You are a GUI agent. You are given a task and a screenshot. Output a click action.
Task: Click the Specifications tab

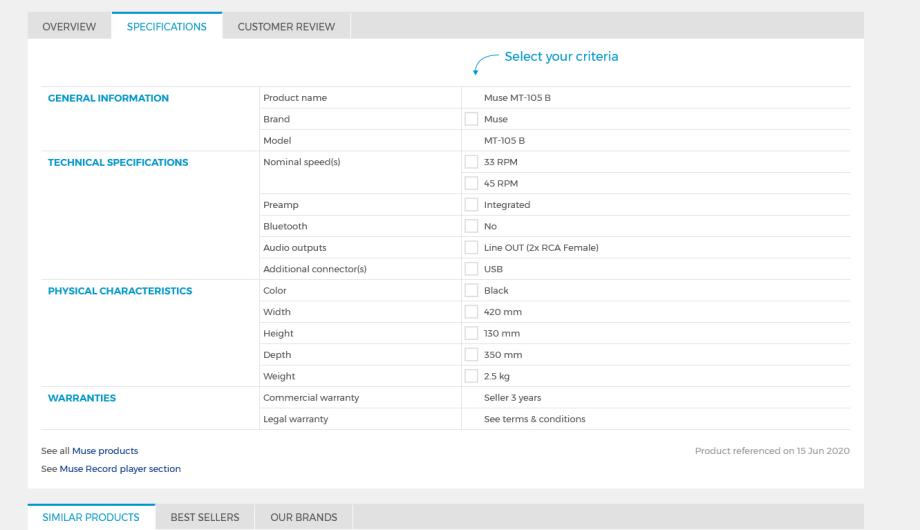click(166, 26)
